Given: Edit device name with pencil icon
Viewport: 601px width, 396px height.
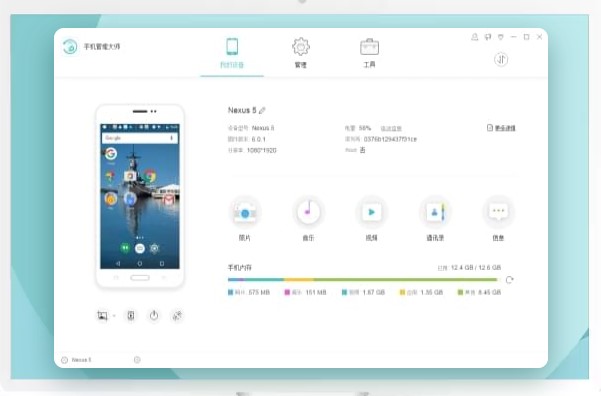Looking at the screenshot, I should click(262, 110).
